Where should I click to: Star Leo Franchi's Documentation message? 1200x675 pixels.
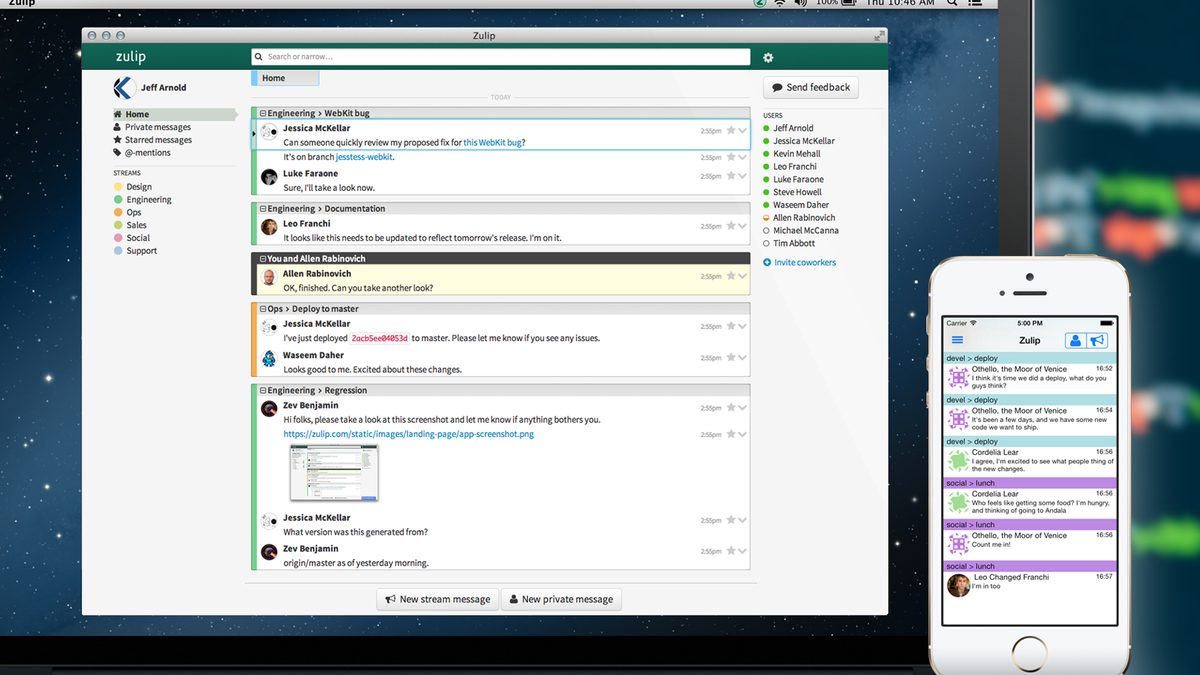pyautogui.click(x=731, y=227)
